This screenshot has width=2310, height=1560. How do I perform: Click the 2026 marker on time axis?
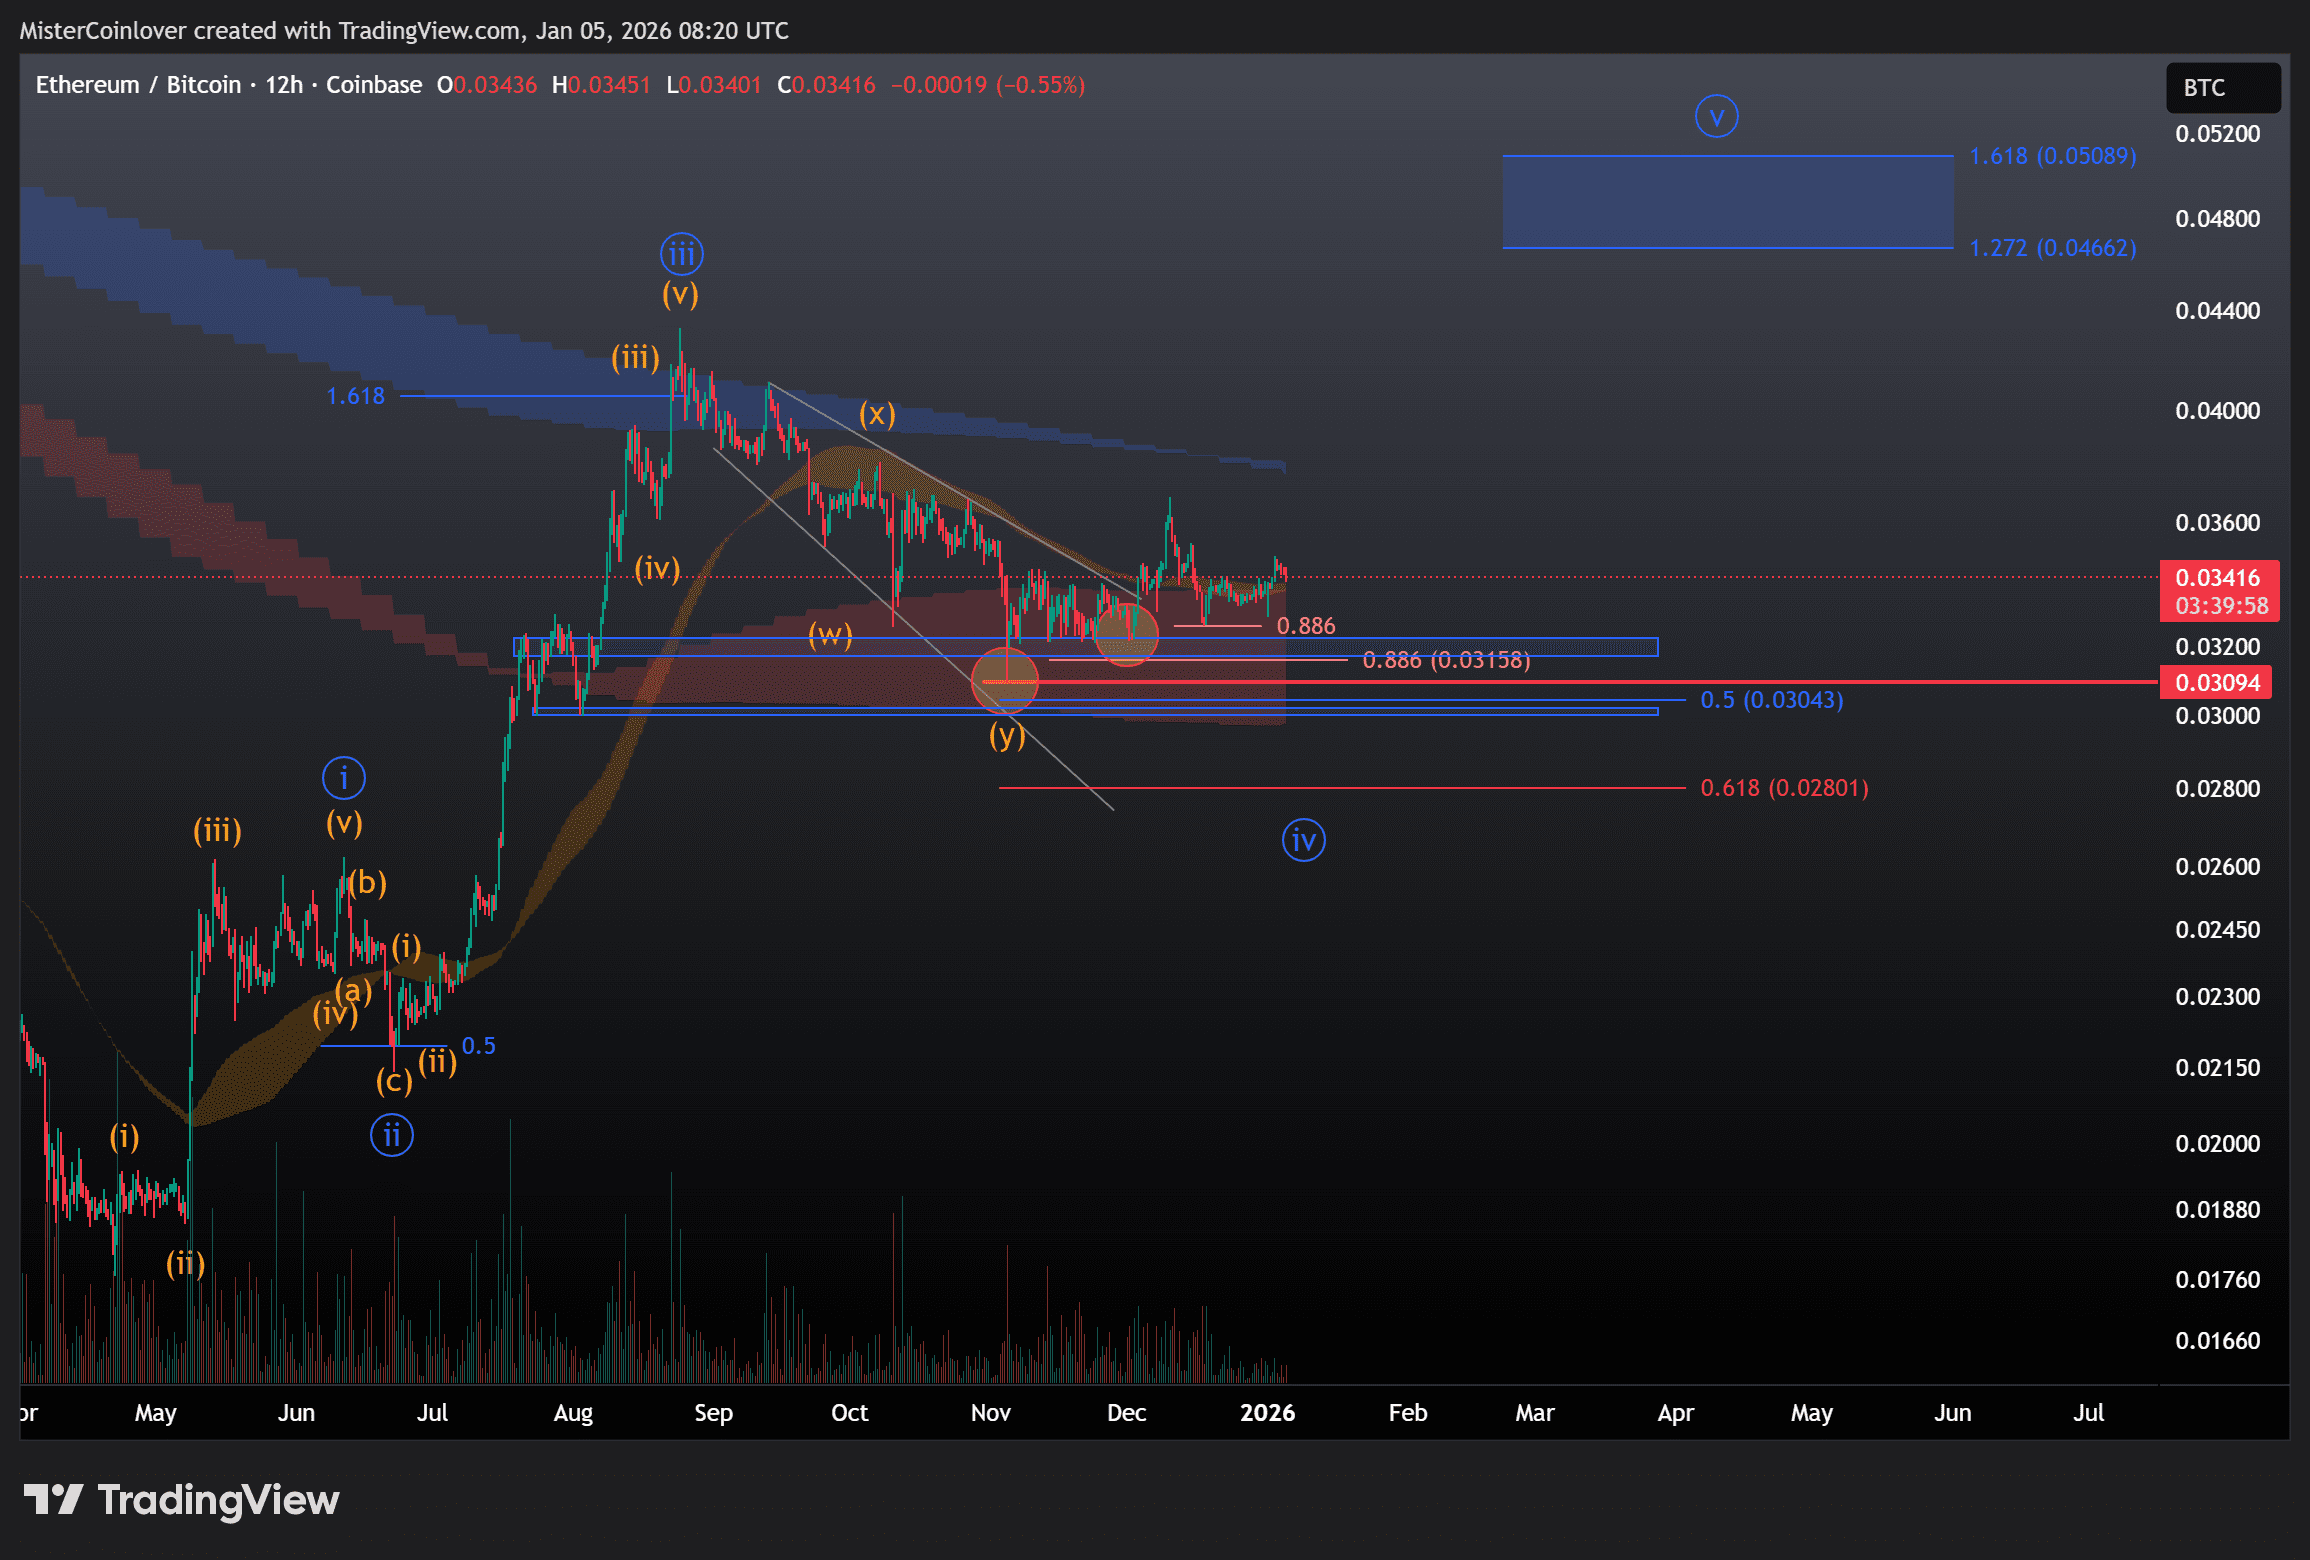[1267, 1412]
